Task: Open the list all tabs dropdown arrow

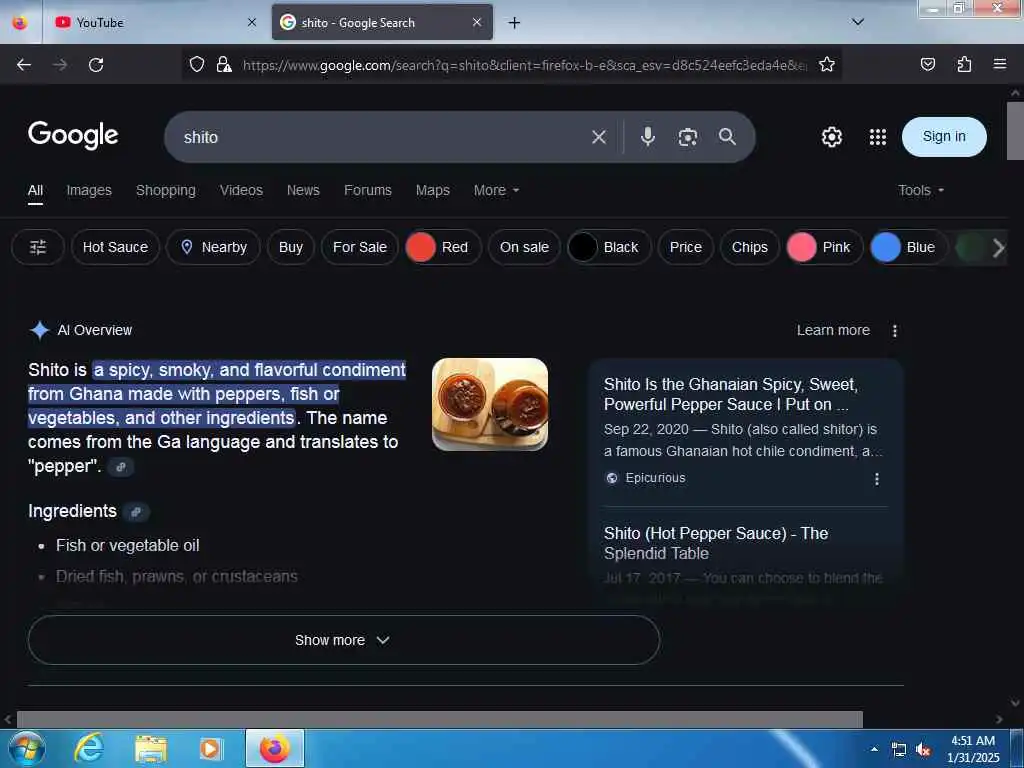Action: (x=858, y=22)
